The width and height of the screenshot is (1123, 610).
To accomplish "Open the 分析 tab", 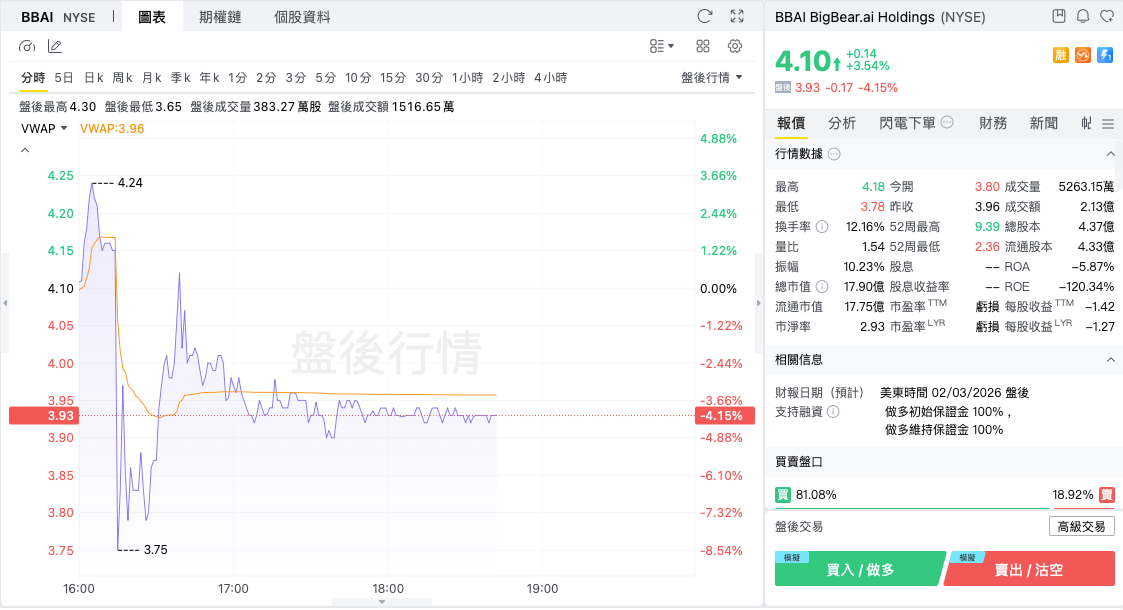I will [x=842, y=123].
